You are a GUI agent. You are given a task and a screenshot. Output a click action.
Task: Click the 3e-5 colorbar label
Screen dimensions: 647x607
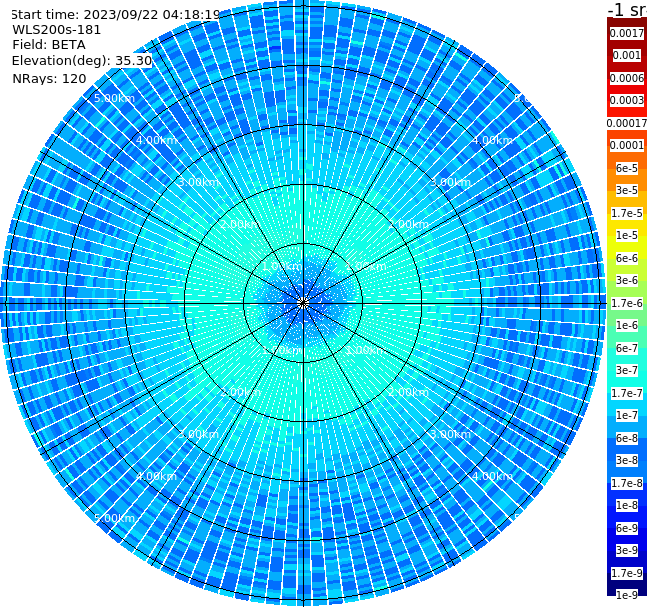[627, 190]
